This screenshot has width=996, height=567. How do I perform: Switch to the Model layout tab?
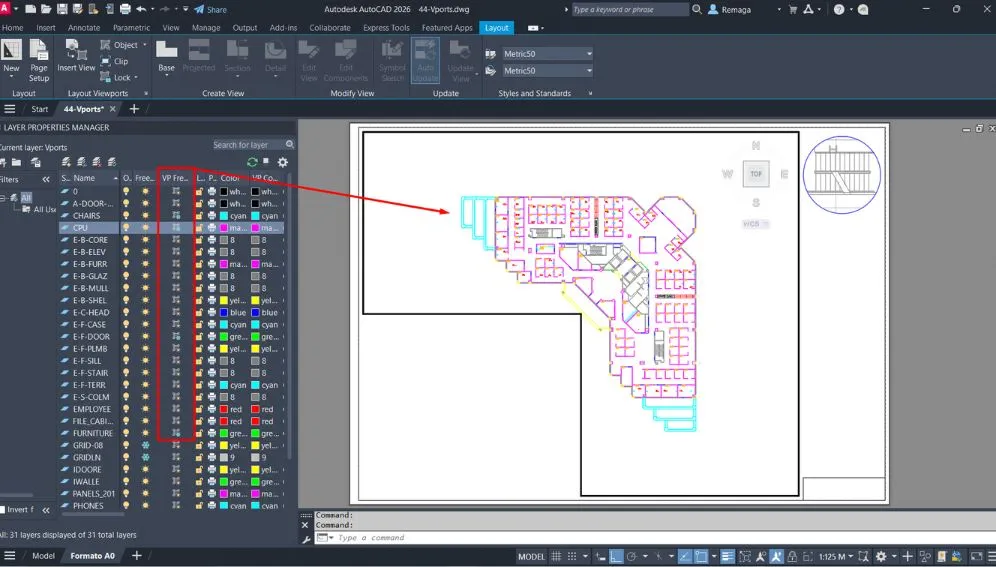pos(43,556)
